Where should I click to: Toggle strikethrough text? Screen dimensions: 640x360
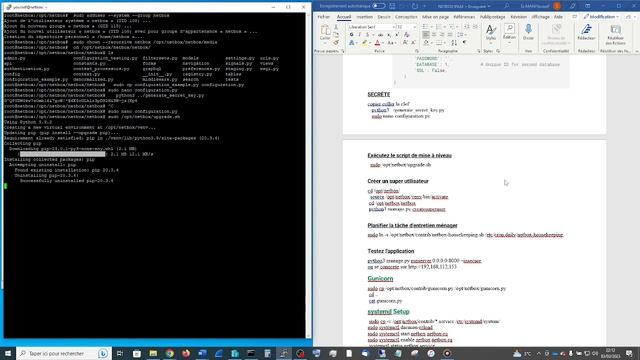coord(380,35)
